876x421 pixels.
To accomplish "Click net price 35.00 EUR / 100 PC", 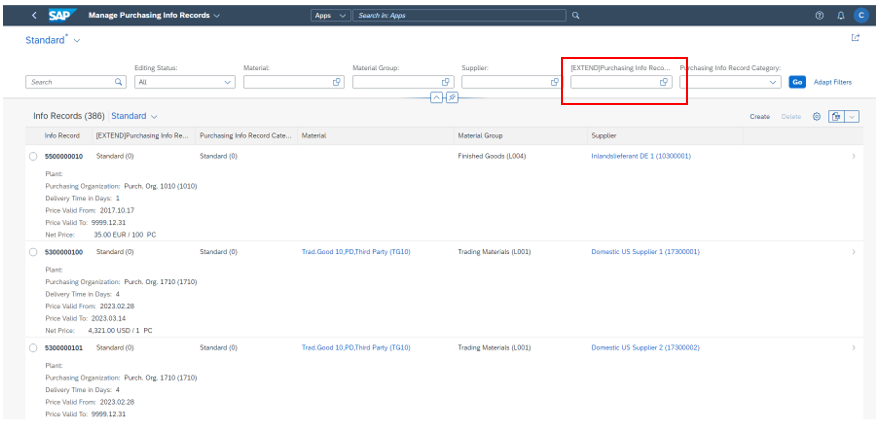I will (125, 235).
